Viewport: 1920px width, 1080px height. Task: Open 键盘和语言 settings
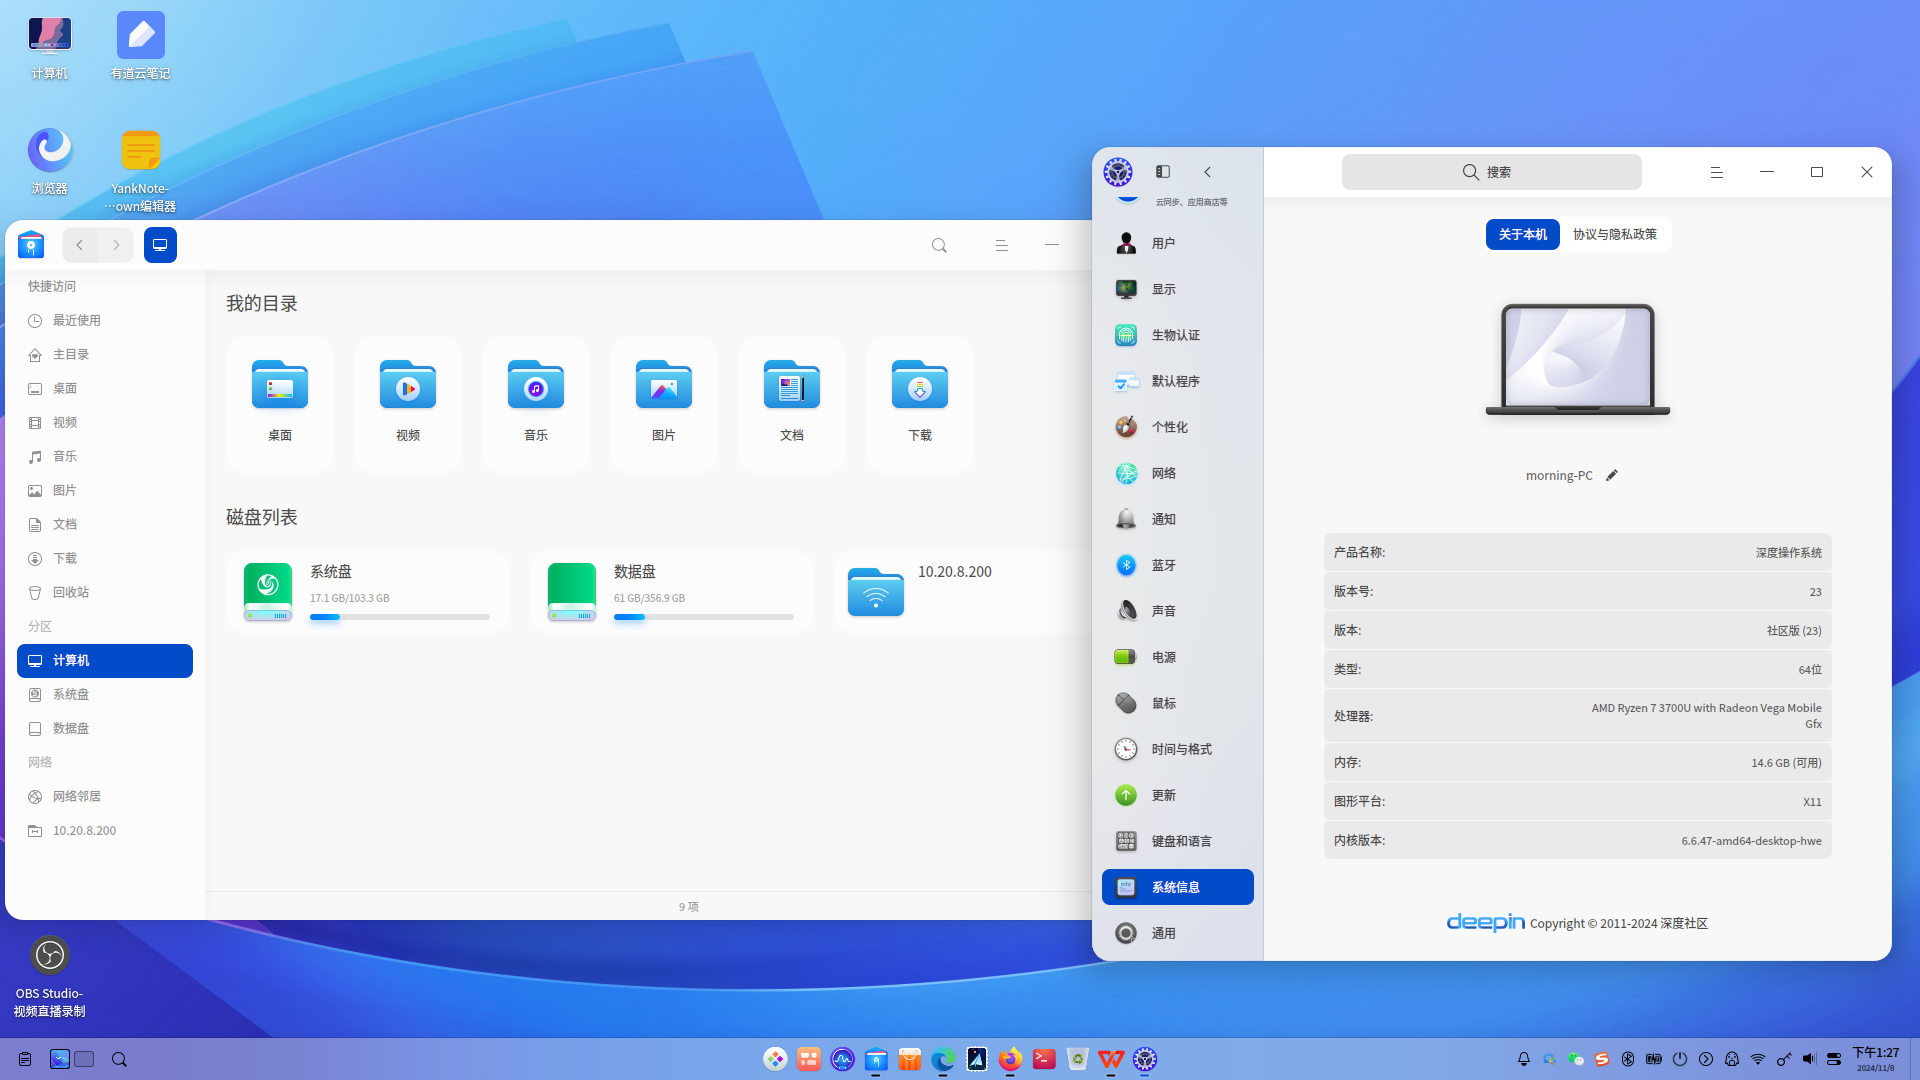tap(1177, 841)
